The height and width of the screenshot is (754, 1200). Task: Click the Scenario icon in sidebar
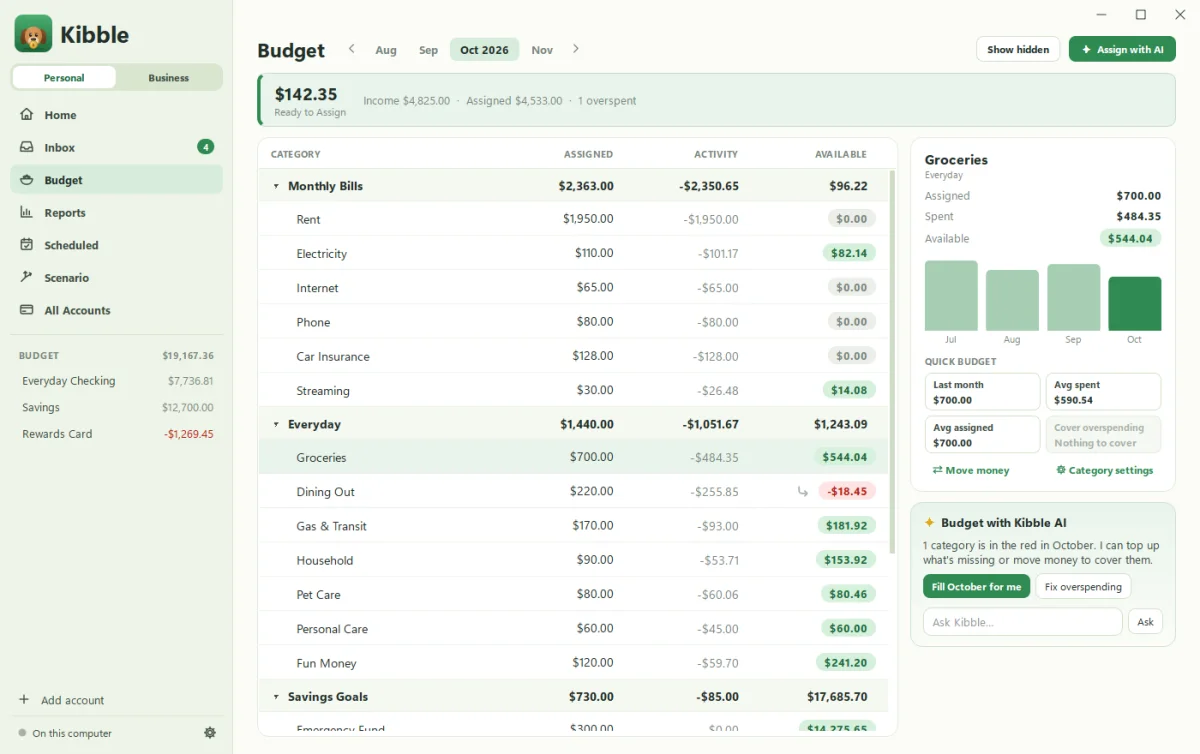pos(27,277)
